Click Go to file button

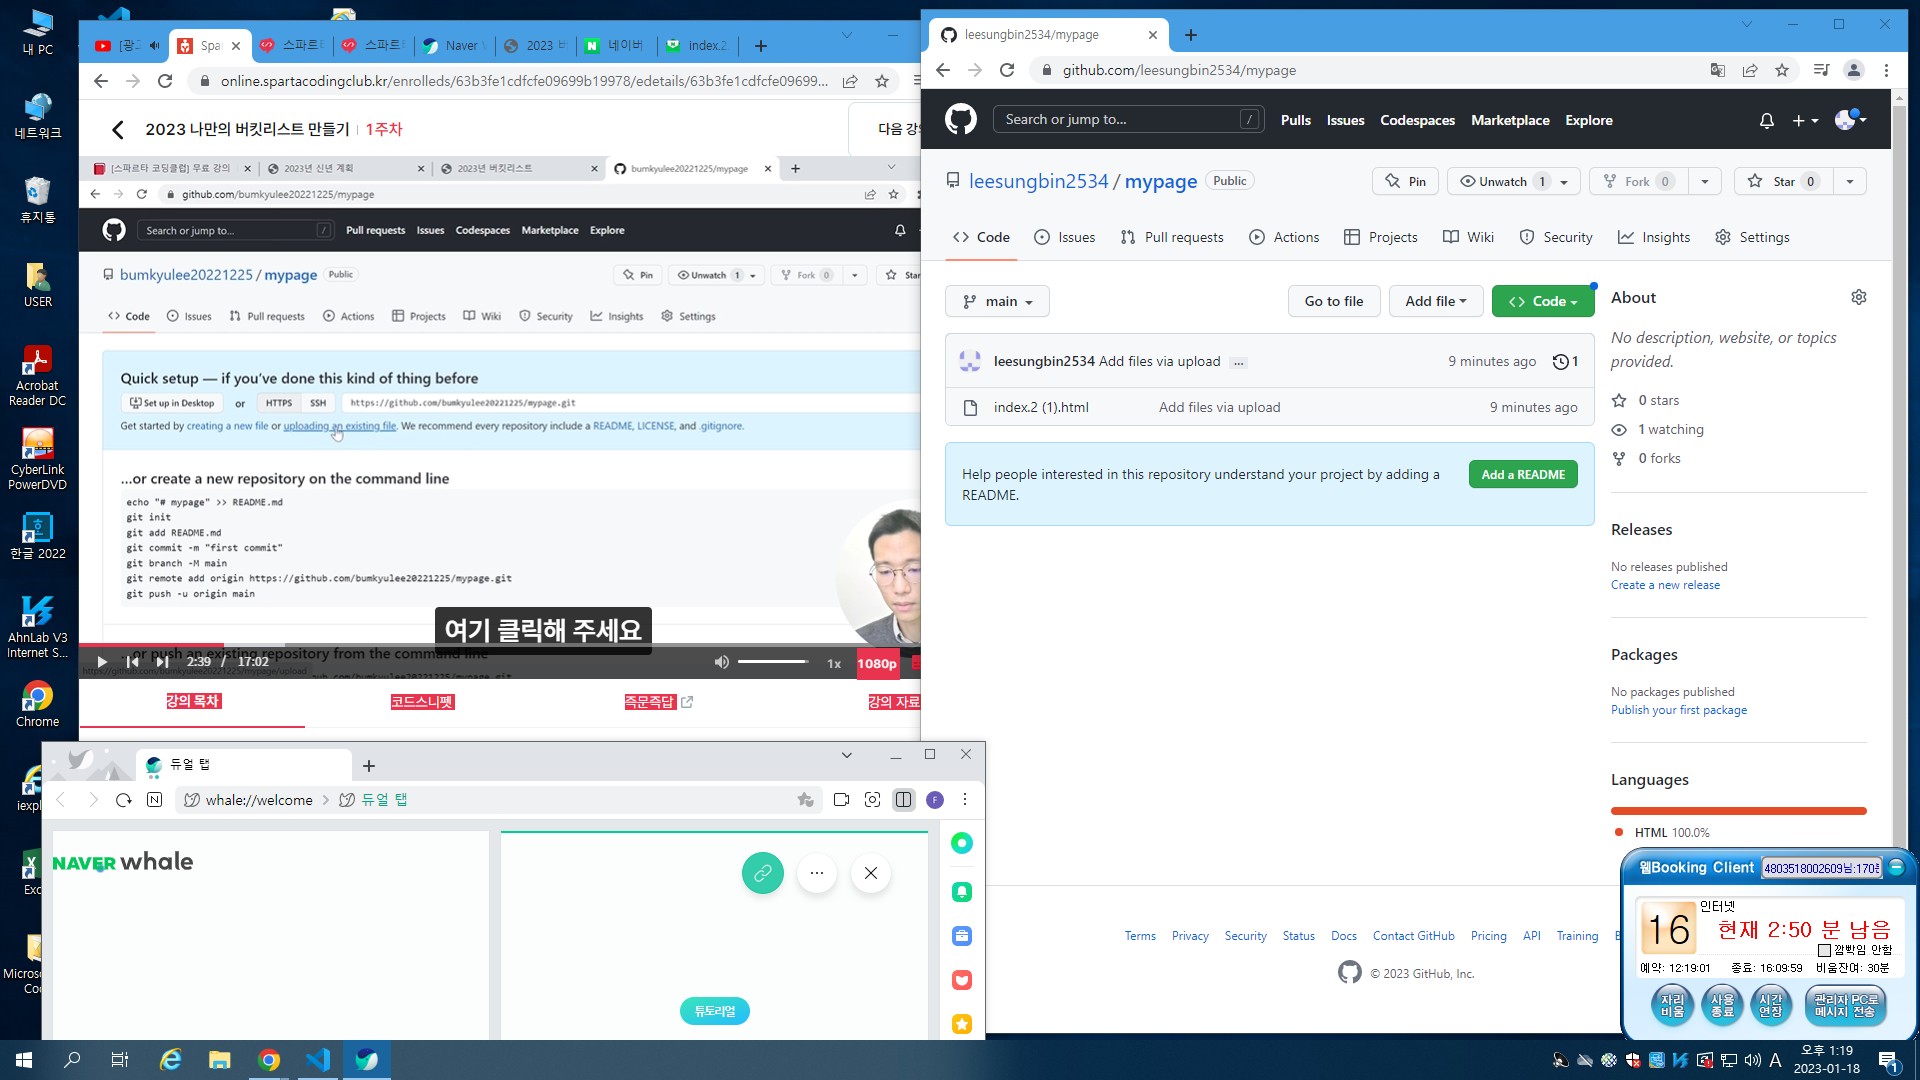tap(1334, 301)
